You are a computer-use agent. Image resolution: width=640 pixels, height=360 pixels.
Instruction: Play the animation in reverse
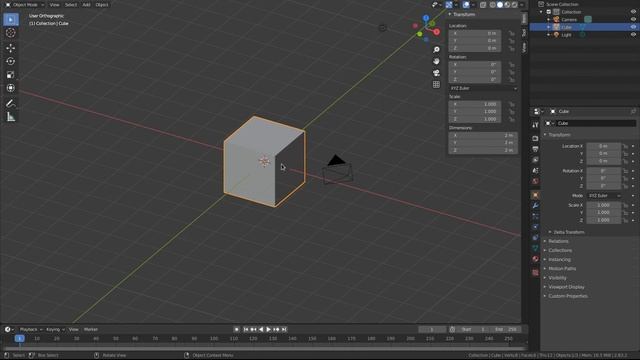(x=261, y=329)
